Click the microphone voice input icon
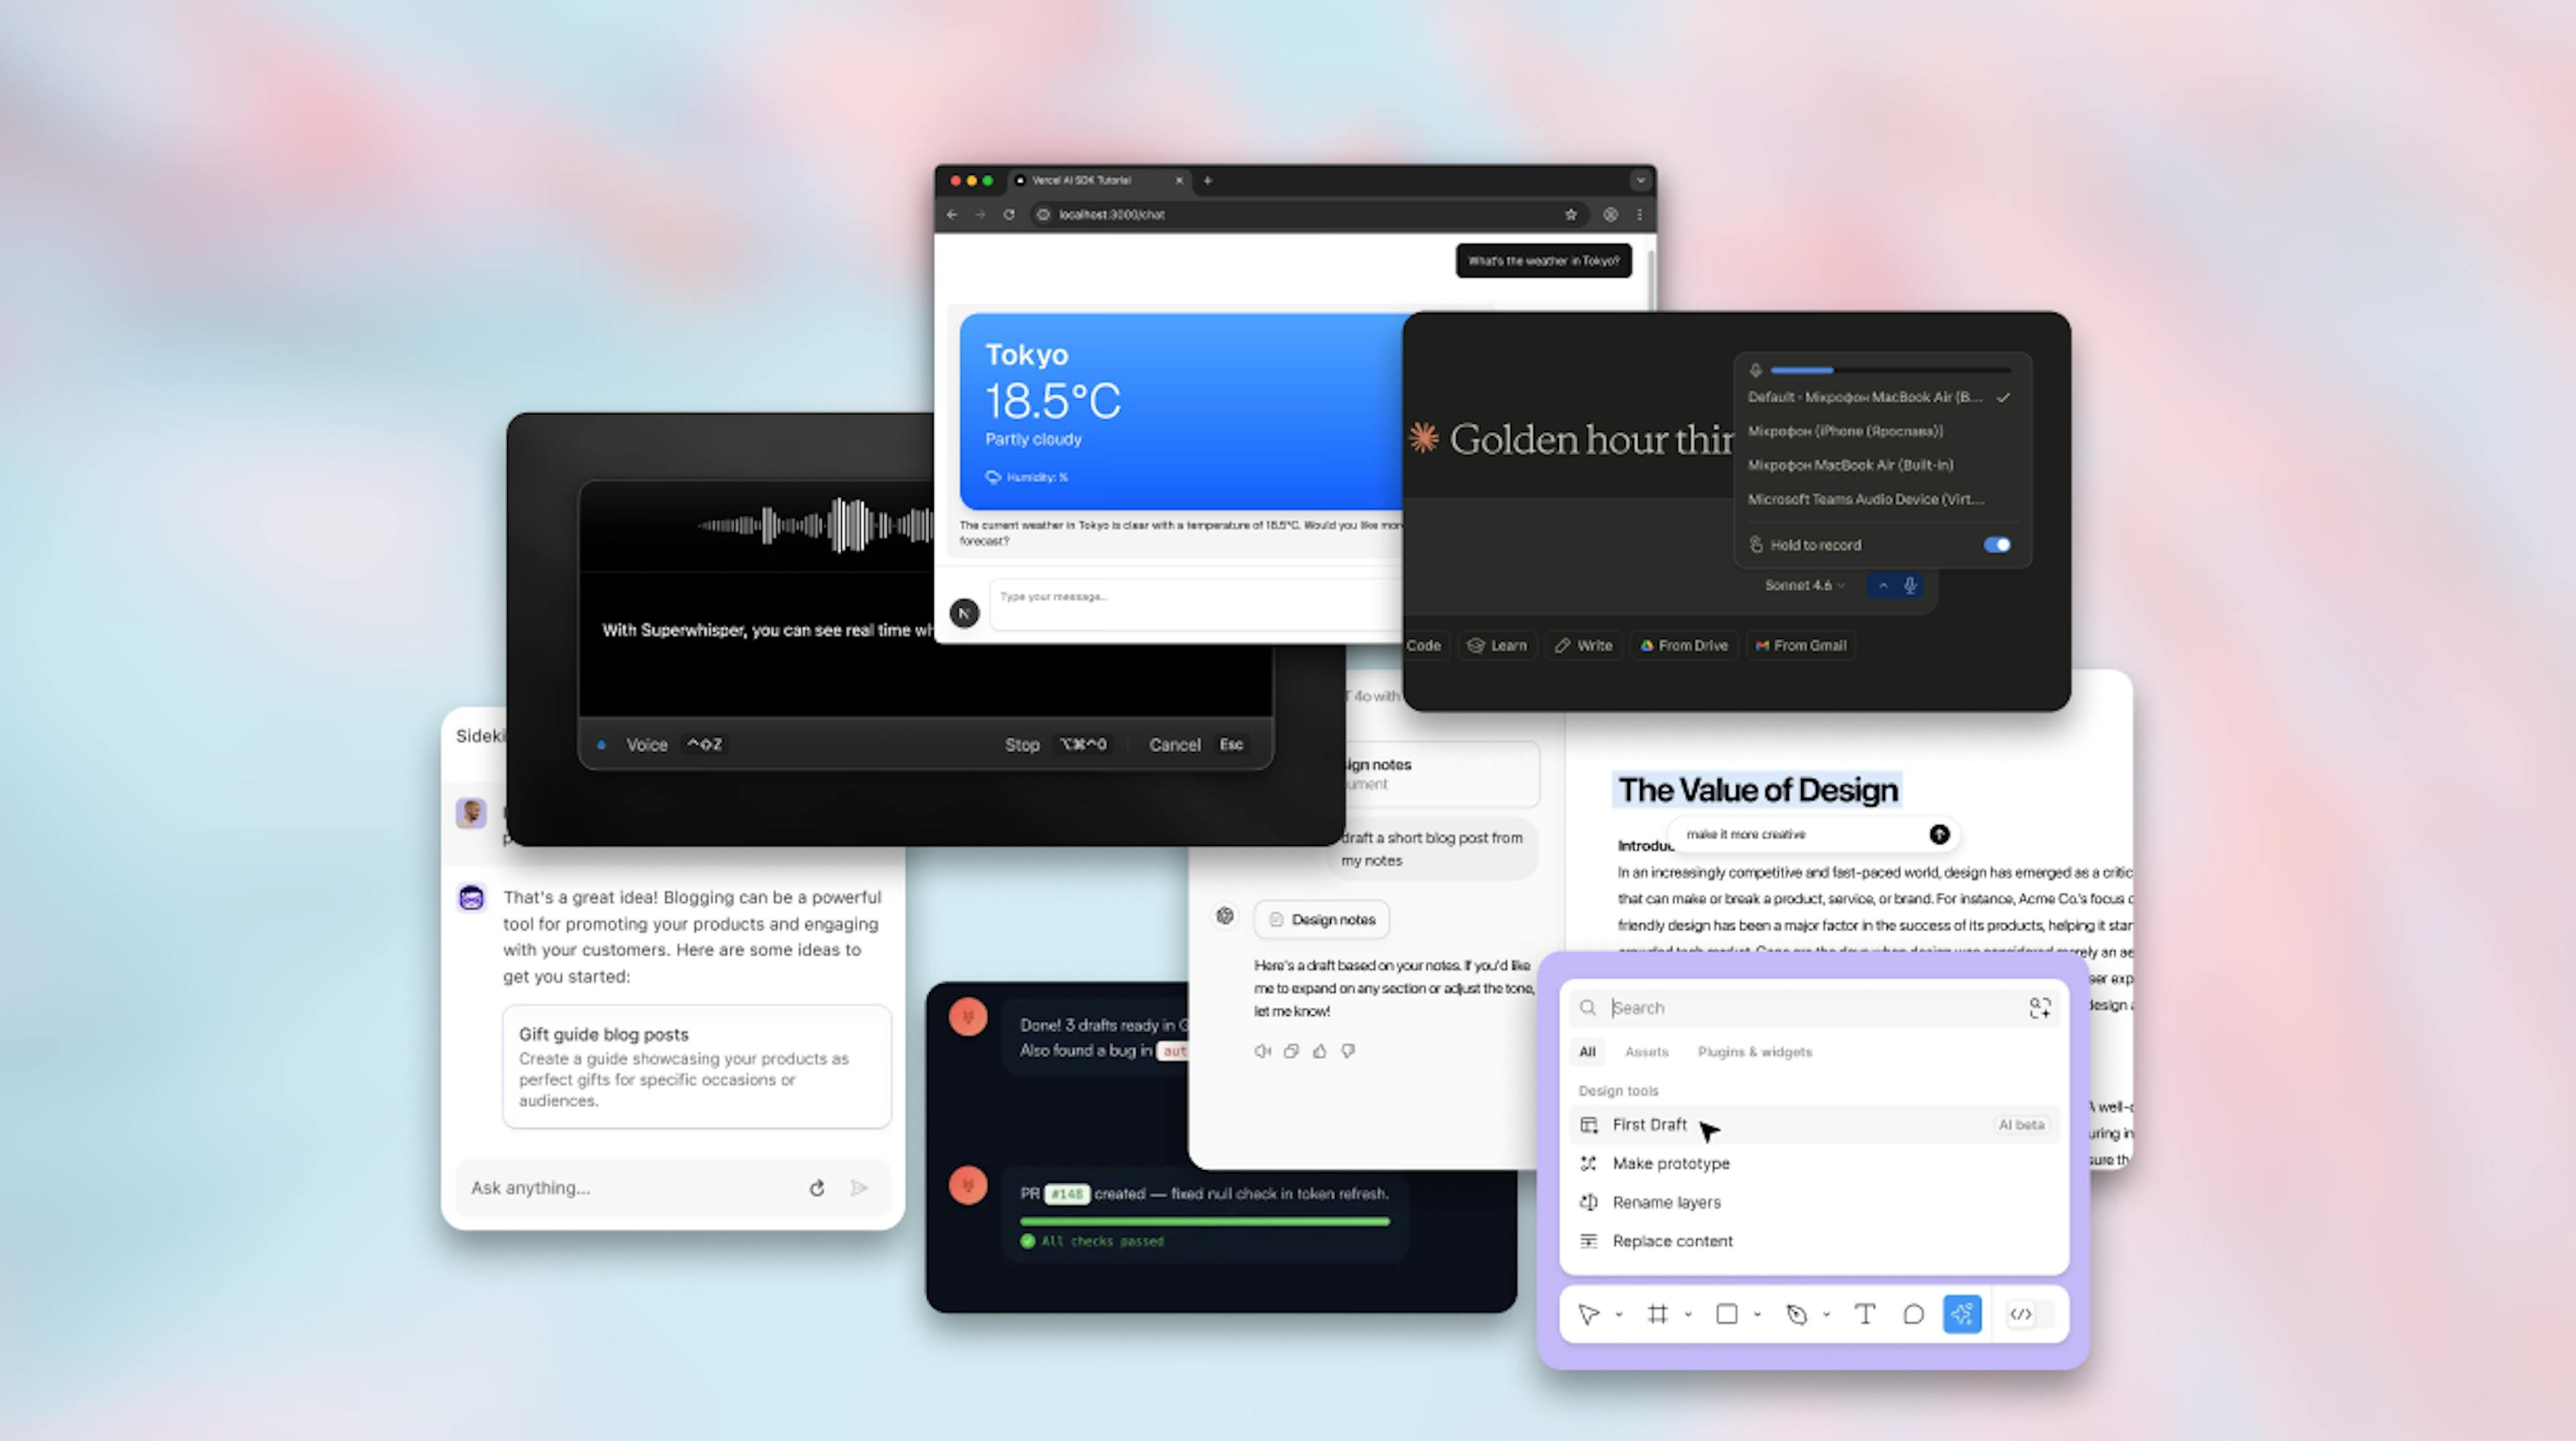The width and height of the screenshot is (2576, 1441). pyautogui.click(x=1910, y=586)
